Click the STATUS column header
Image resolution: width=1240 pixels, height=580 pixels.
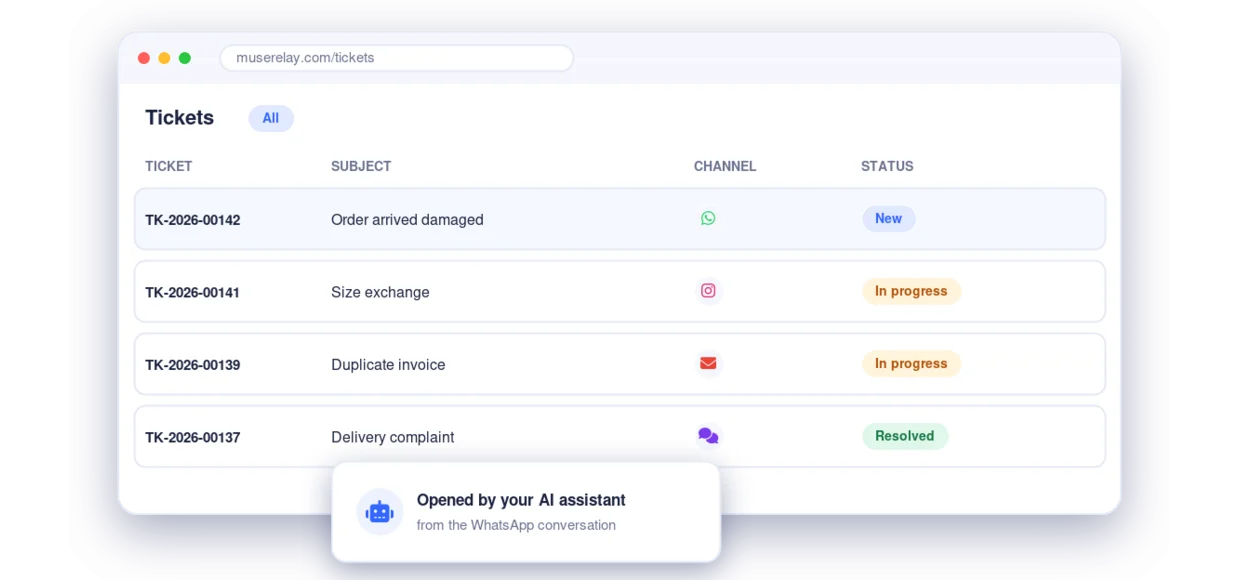(887, 166)
